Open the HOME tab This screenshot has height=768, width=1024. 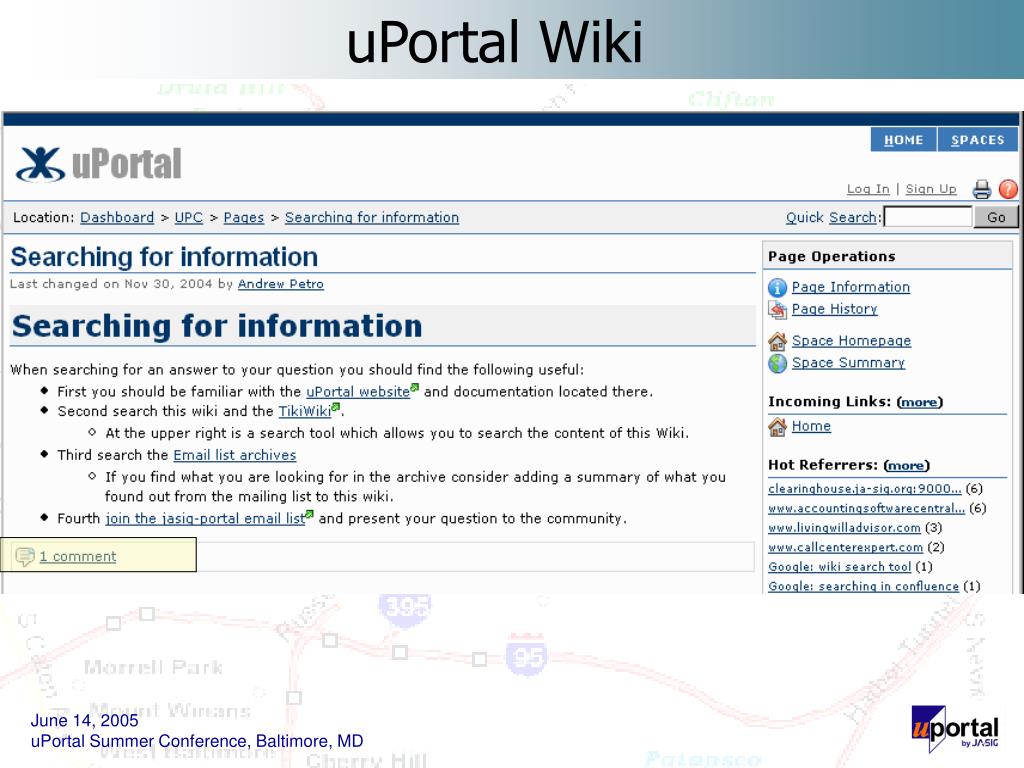tap(904, 140)
